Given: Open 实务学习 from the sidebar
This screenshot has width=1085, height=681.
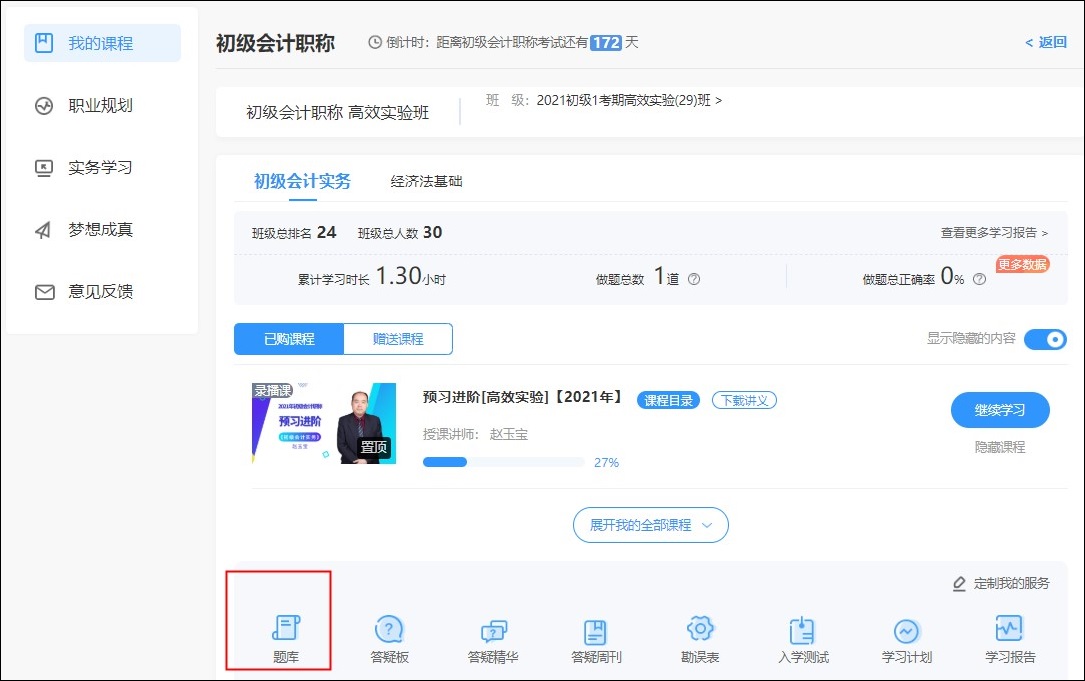Looking at the screenshot, I should pyautogui.click(x=101, y=167).
